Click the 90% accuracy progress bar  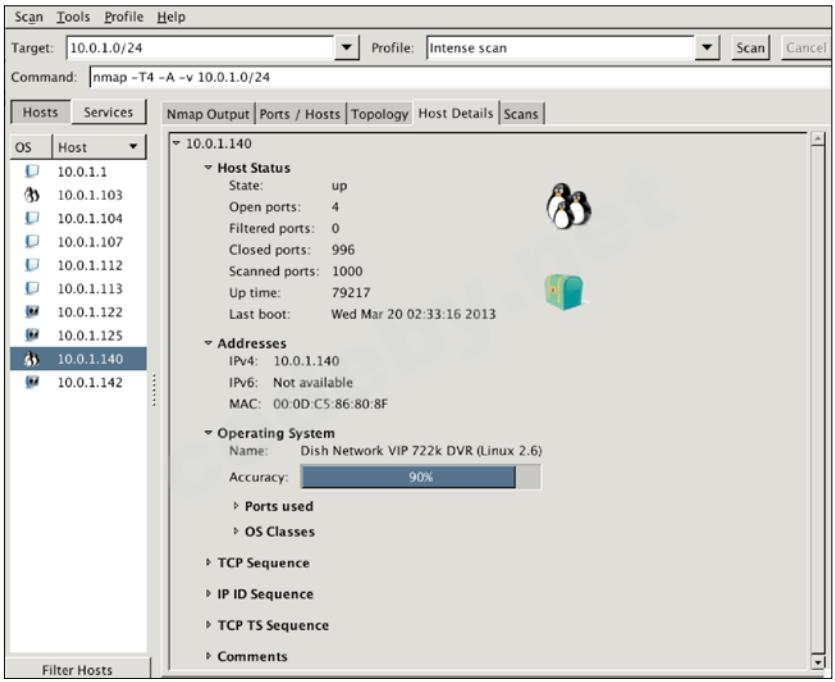tap(421, 476)
